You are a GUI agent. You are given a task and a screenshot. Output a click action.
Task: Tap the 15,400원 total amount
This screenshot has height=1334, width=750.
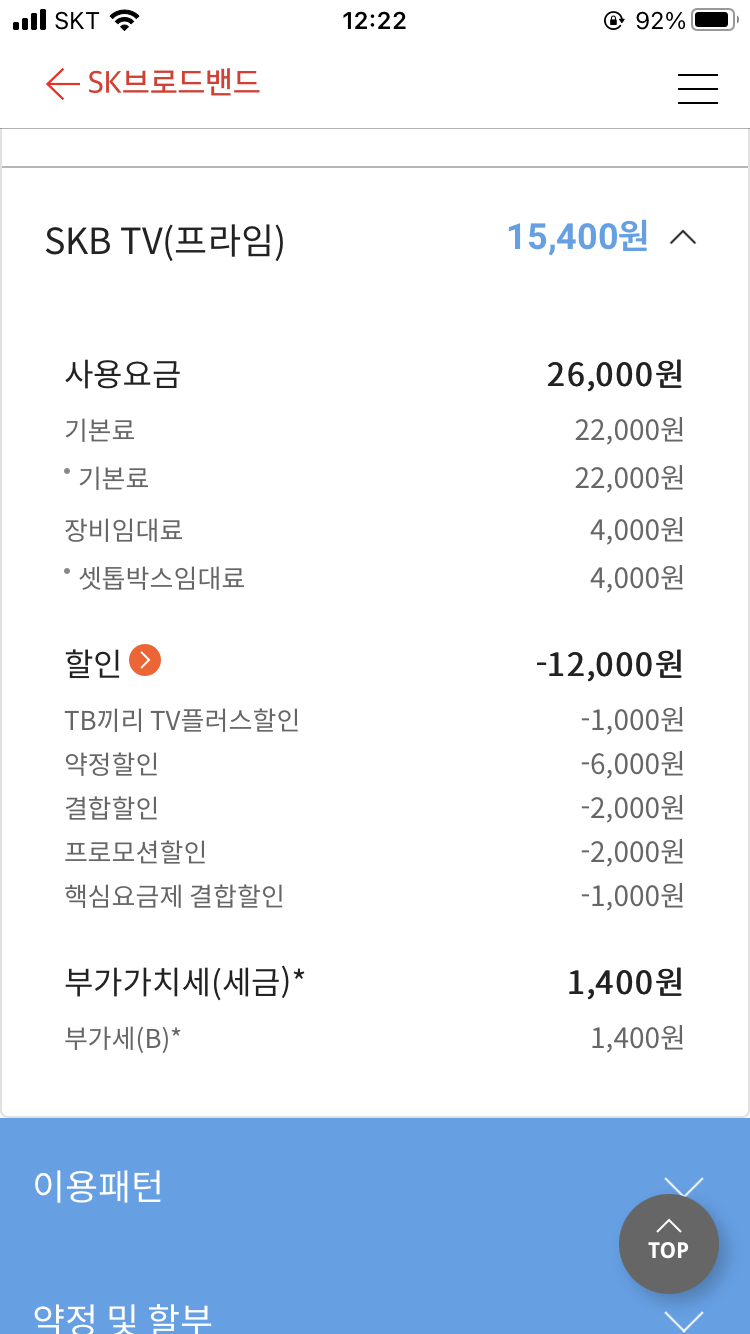577,238
